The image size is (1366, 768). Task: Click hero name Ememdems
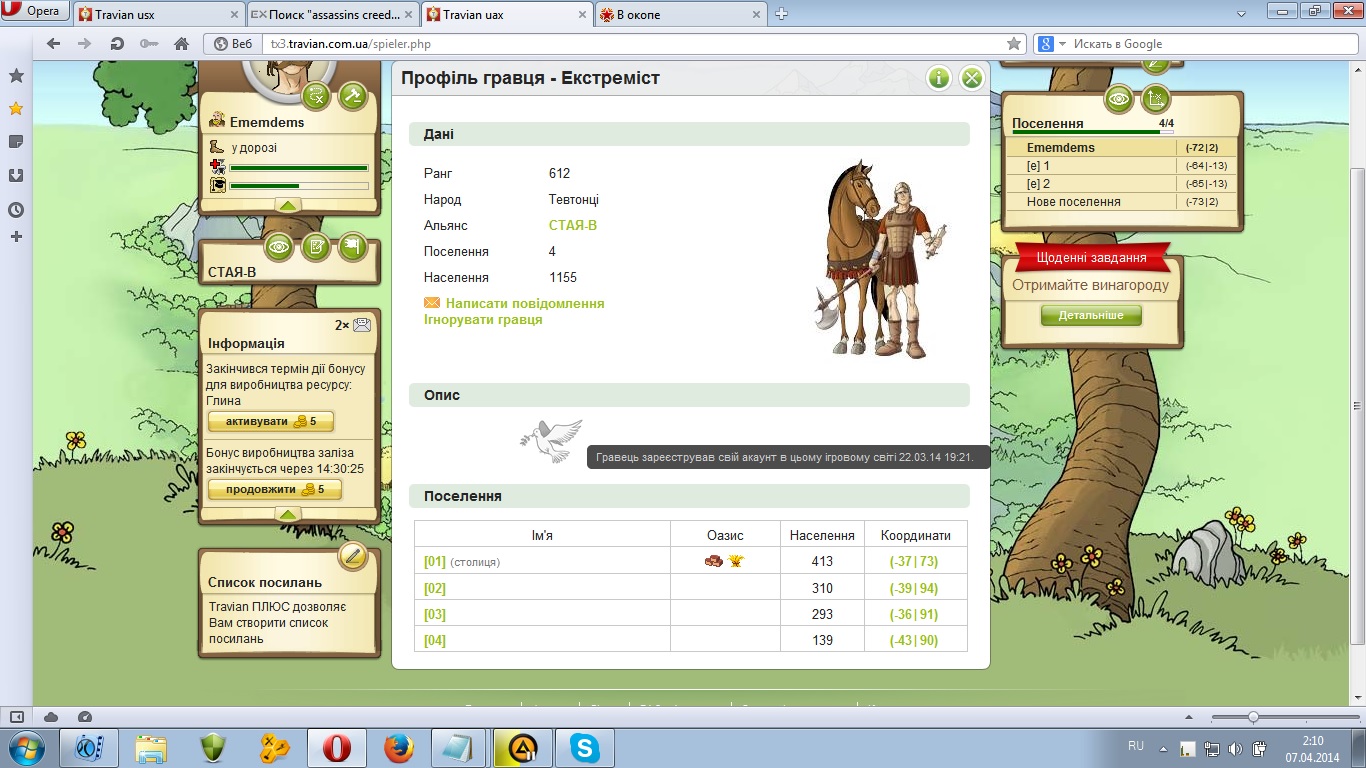[x=267, y=122]
